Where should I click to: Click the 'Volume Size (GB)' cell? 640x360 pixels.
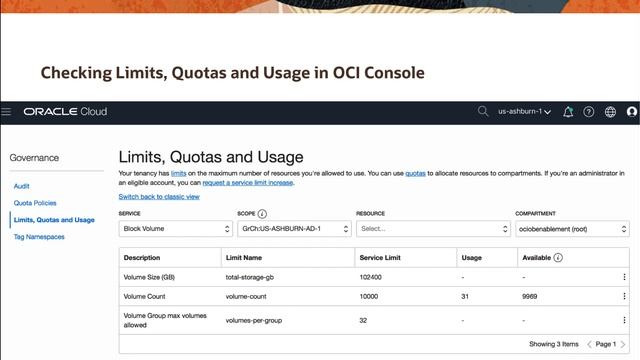click(149, 277)
